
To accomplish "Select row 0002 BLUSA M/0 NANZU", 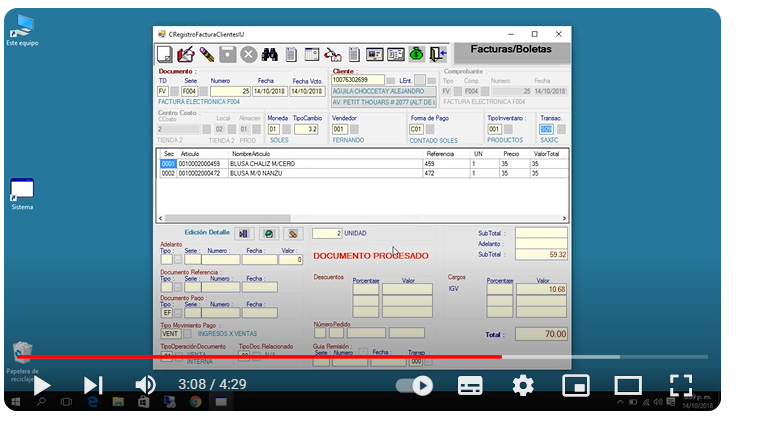I will coord(364,173).
